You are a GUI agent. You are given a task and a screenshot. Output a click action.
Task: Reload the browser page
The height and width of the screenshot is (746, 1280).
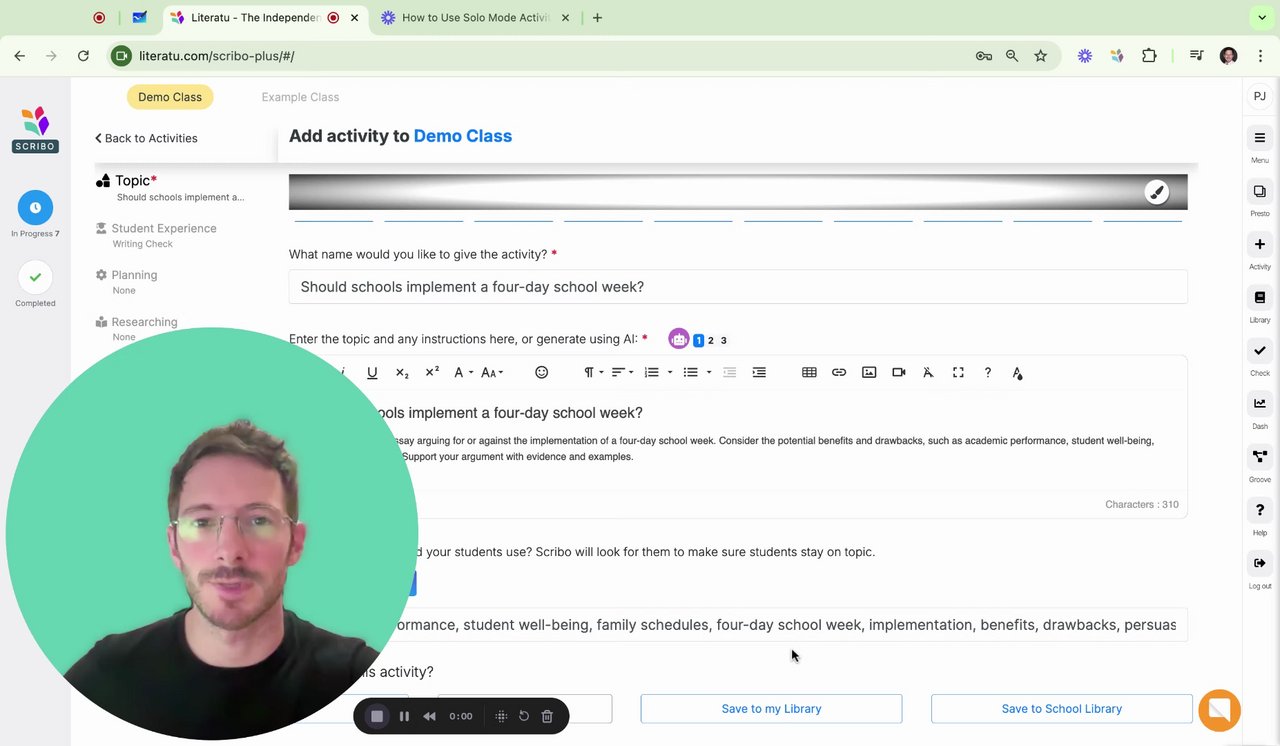coord(83,56)
